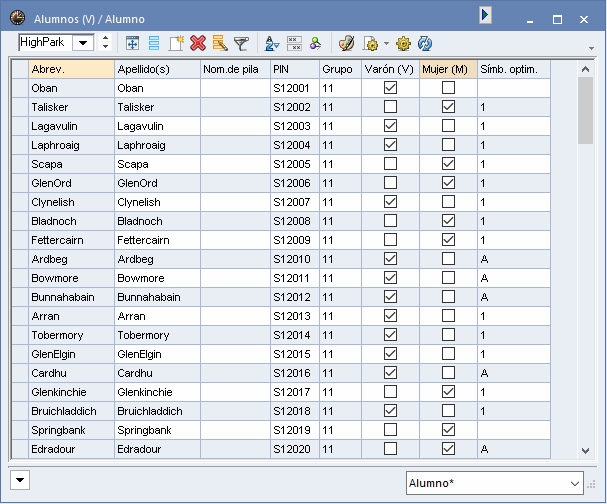The height and width of the screenshot is (504, 607).
Task: Expand the bottom-left arrow dropdown button
Action: (19, 479)
